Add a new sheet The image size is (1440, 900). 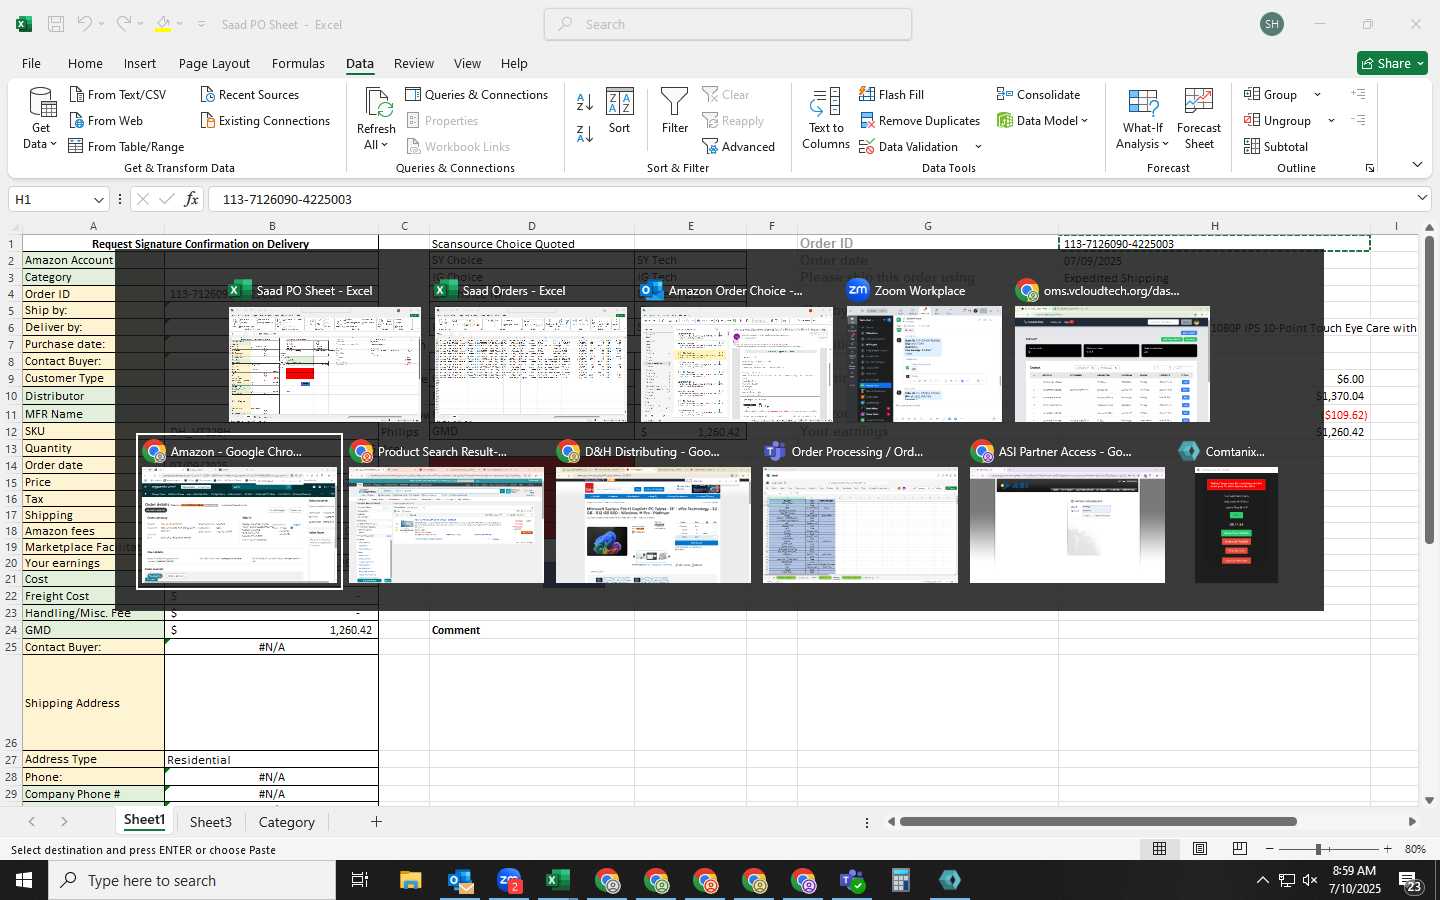pyautogui.click(x=376, y=822)
